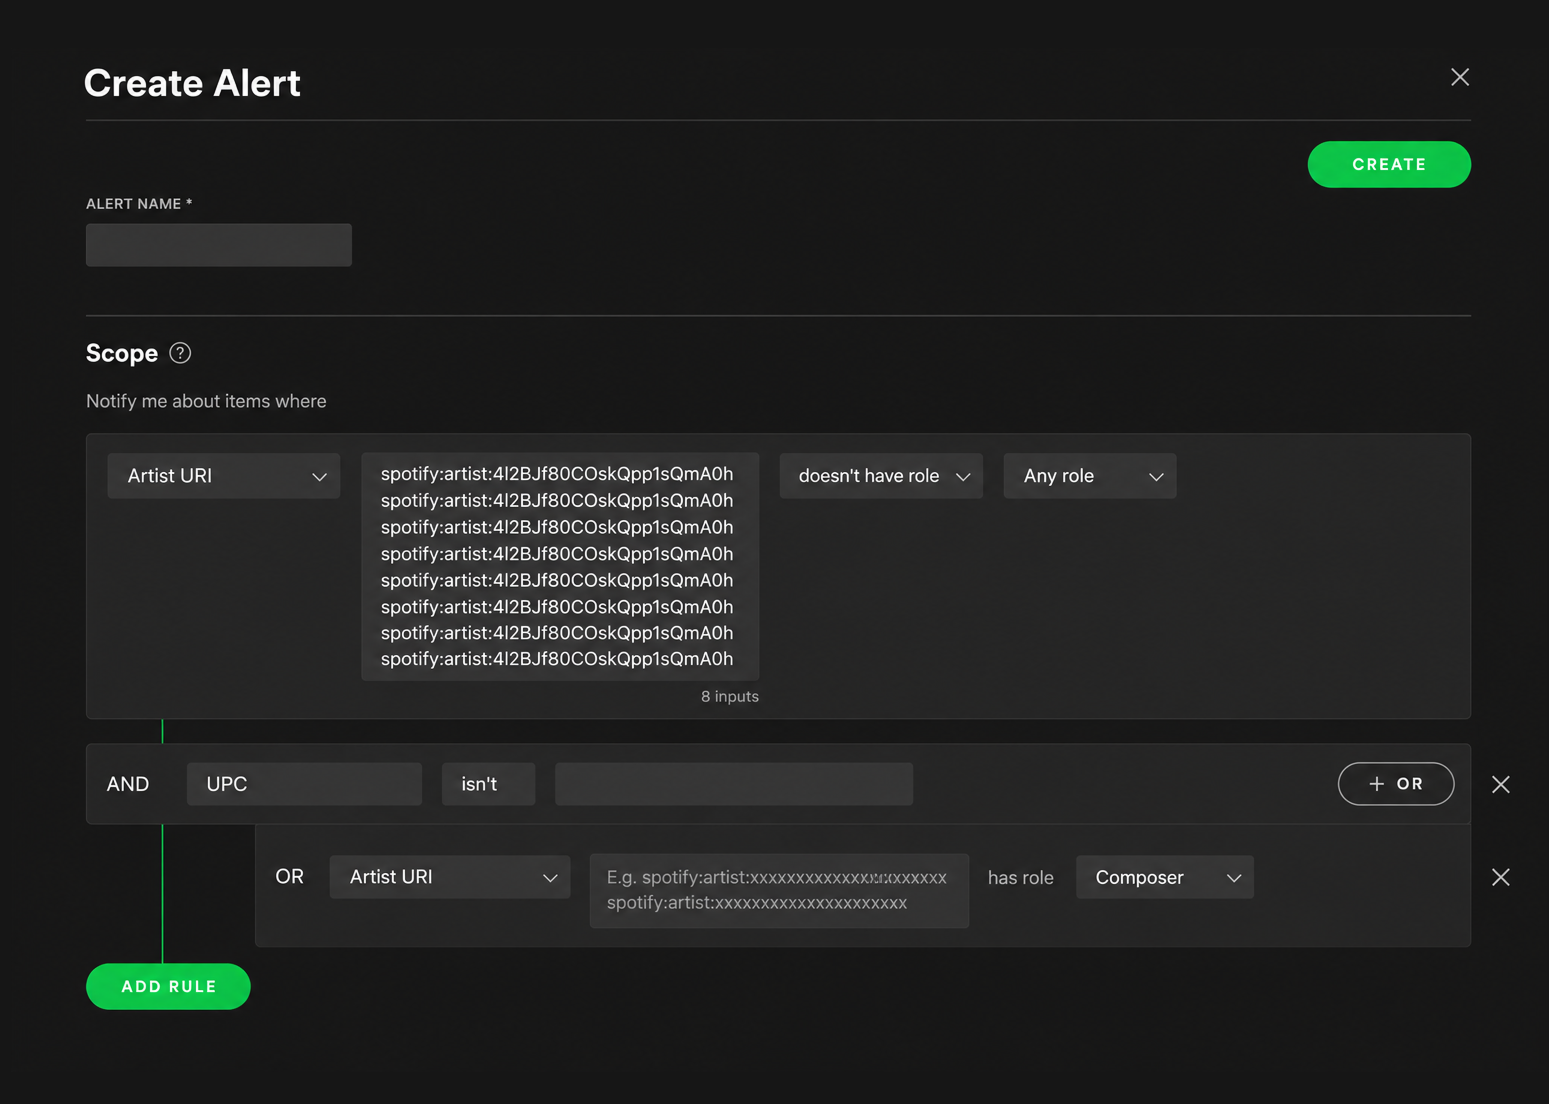Image resolution: width=1549 pixels, height=1104 pixels.
Task: Click the CREATE button
Action: click(1389, 164)
